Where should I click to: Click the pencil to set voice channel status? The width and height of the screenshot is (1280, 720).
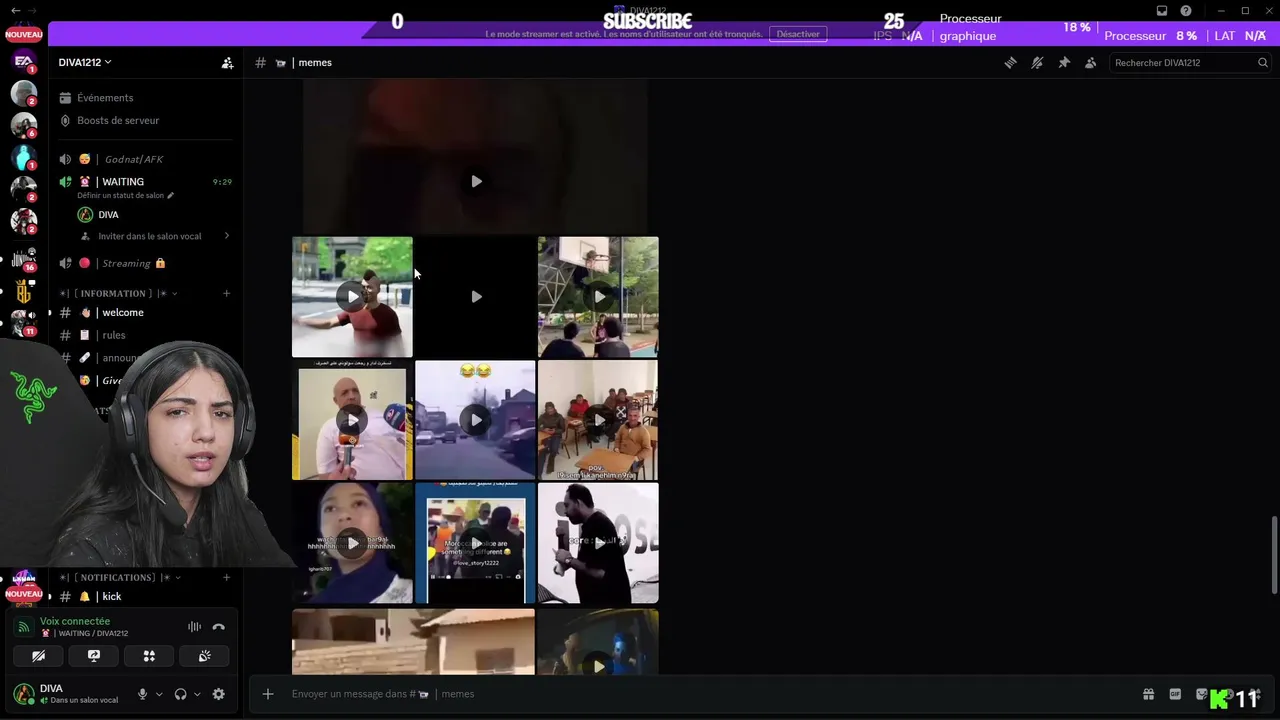pos(171,196)
